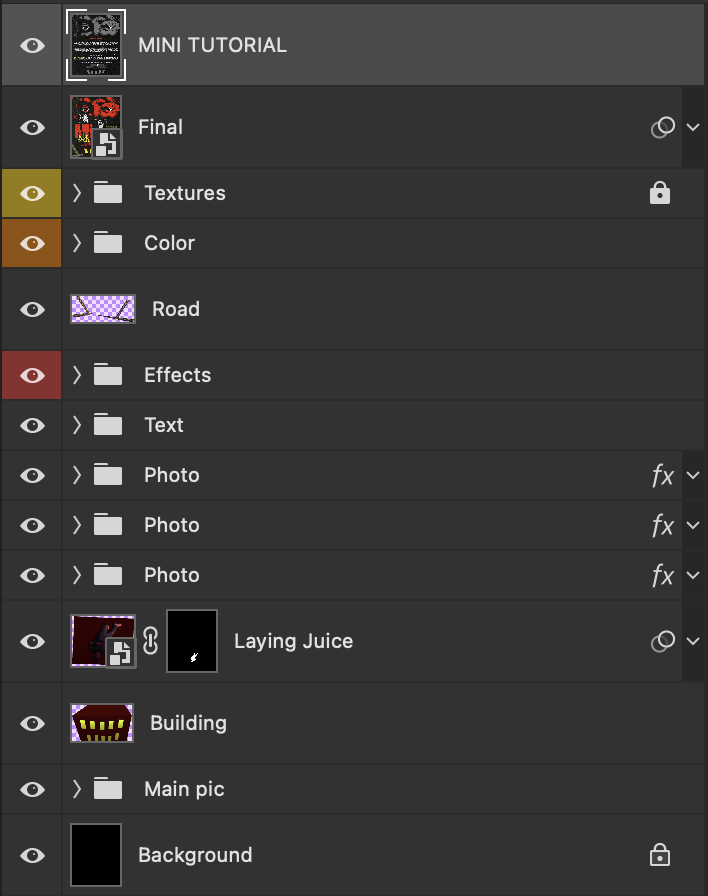Expand the Color group
708x896 pixels.
77,243
